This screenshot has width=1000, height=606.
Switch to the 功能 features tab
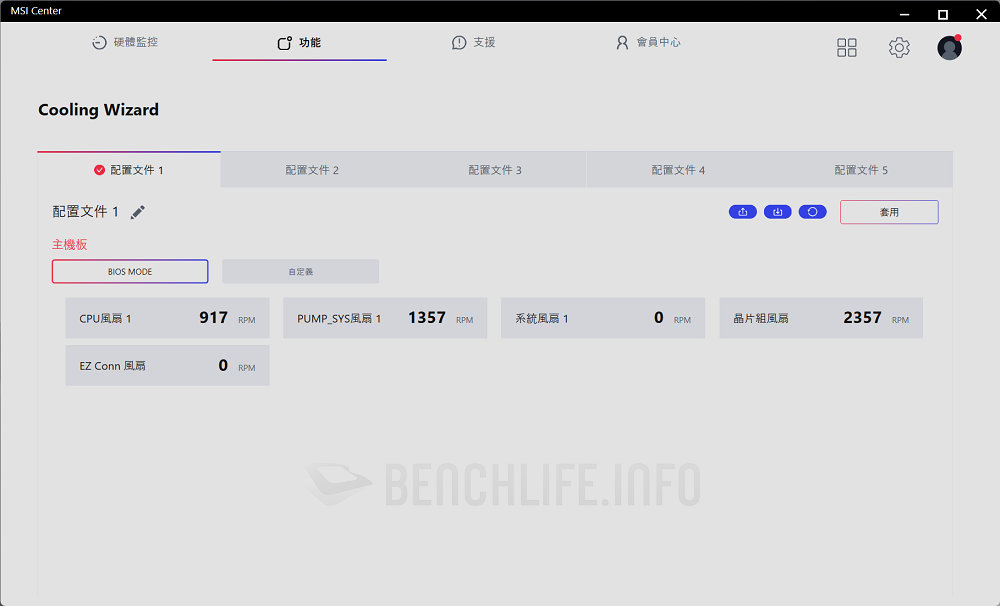(x=299, y=43)
